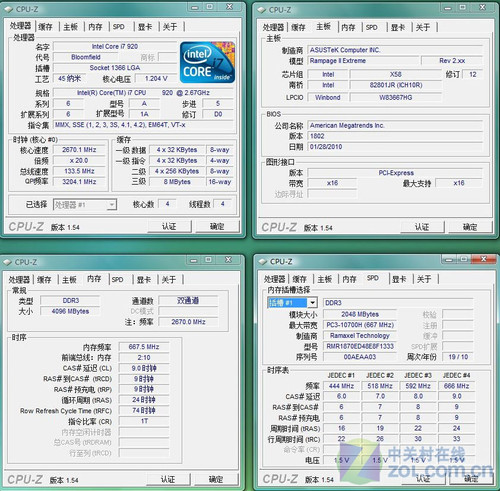Click 确定 button in the memory window

point(216,479)
